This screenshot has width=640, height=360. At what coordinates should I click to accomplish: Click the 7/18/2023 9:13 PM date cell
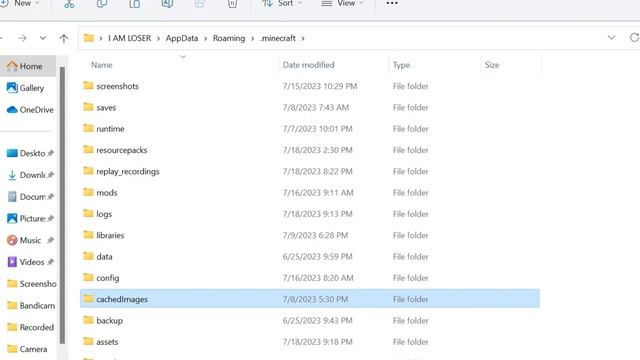point(317,214)
